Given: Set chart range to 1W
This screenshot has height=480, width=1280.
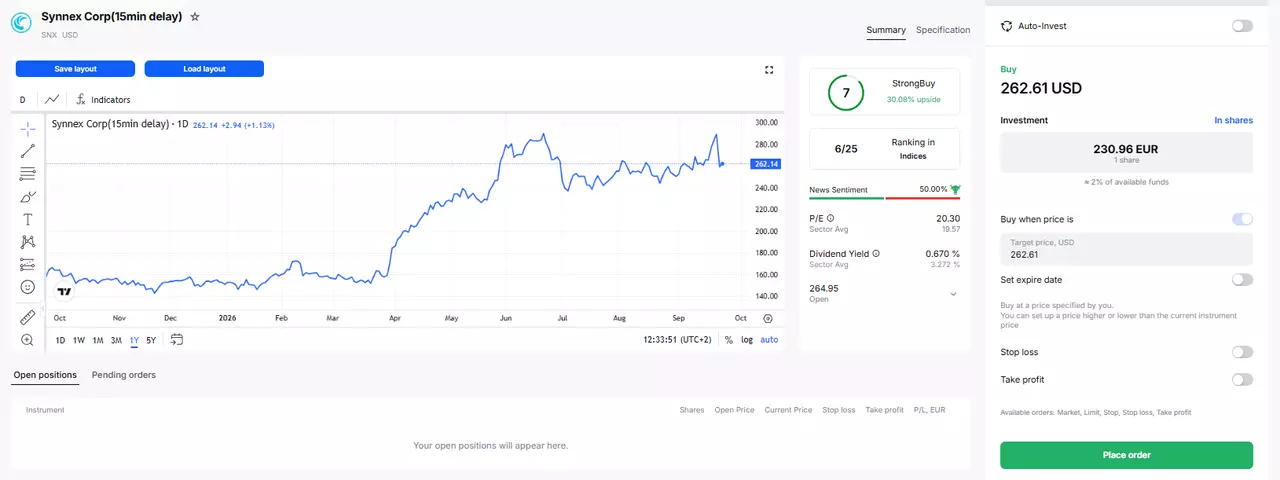Looking at the screenshot, I should 79,340.
